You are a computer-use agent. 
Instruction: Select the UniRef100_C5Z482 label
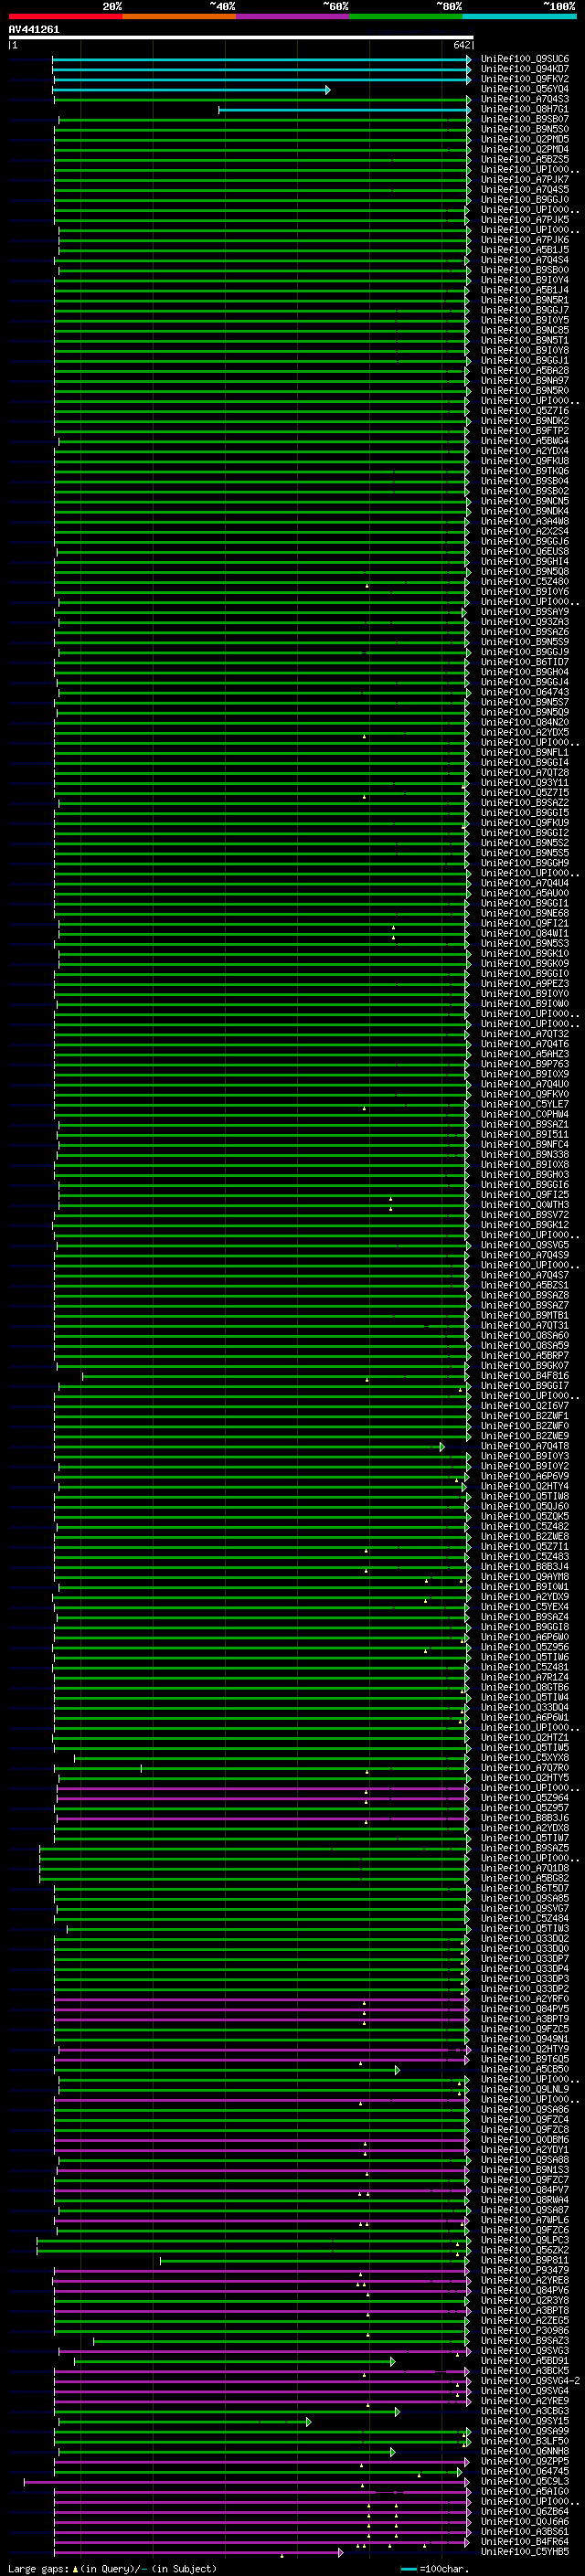pyautogui.click(x=524, y=1526)
